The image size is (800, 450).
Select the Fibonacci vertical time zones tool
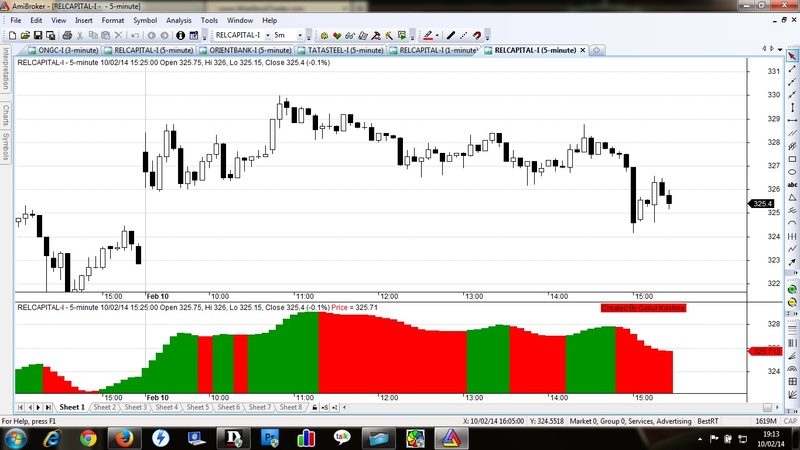click(792, 343)
